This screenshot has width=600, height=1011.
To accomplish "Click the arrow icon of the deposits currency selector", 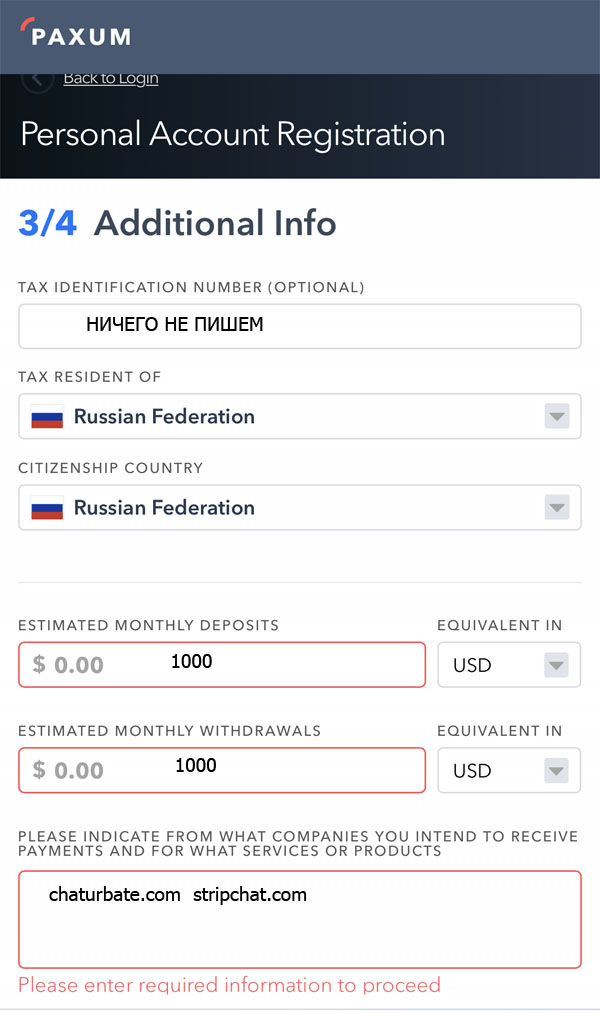I will (x=556, y=665).
